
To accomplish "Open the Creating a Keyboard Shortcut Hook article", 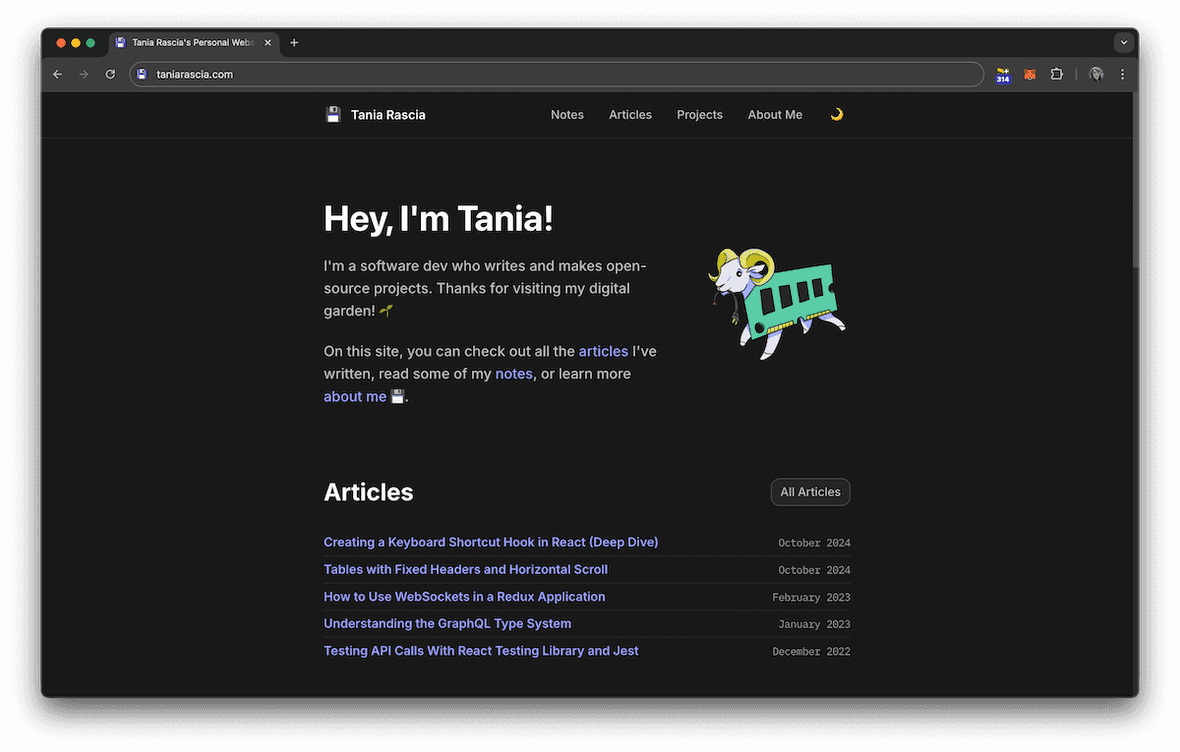I will 490,541.
